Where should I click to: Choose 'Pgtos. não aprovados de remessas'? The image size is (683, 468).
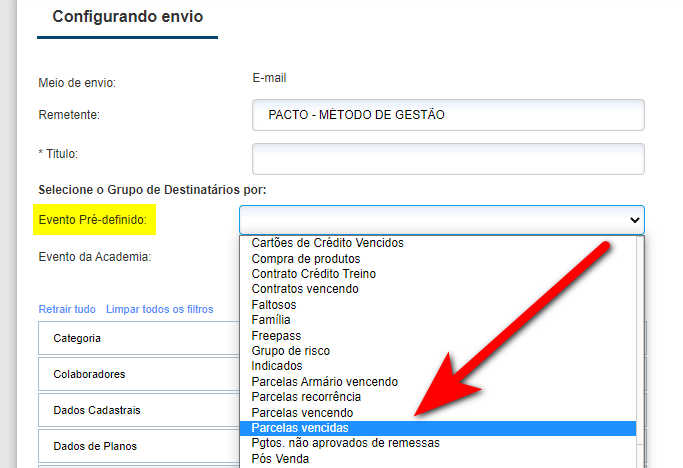(x=345, y=443)
